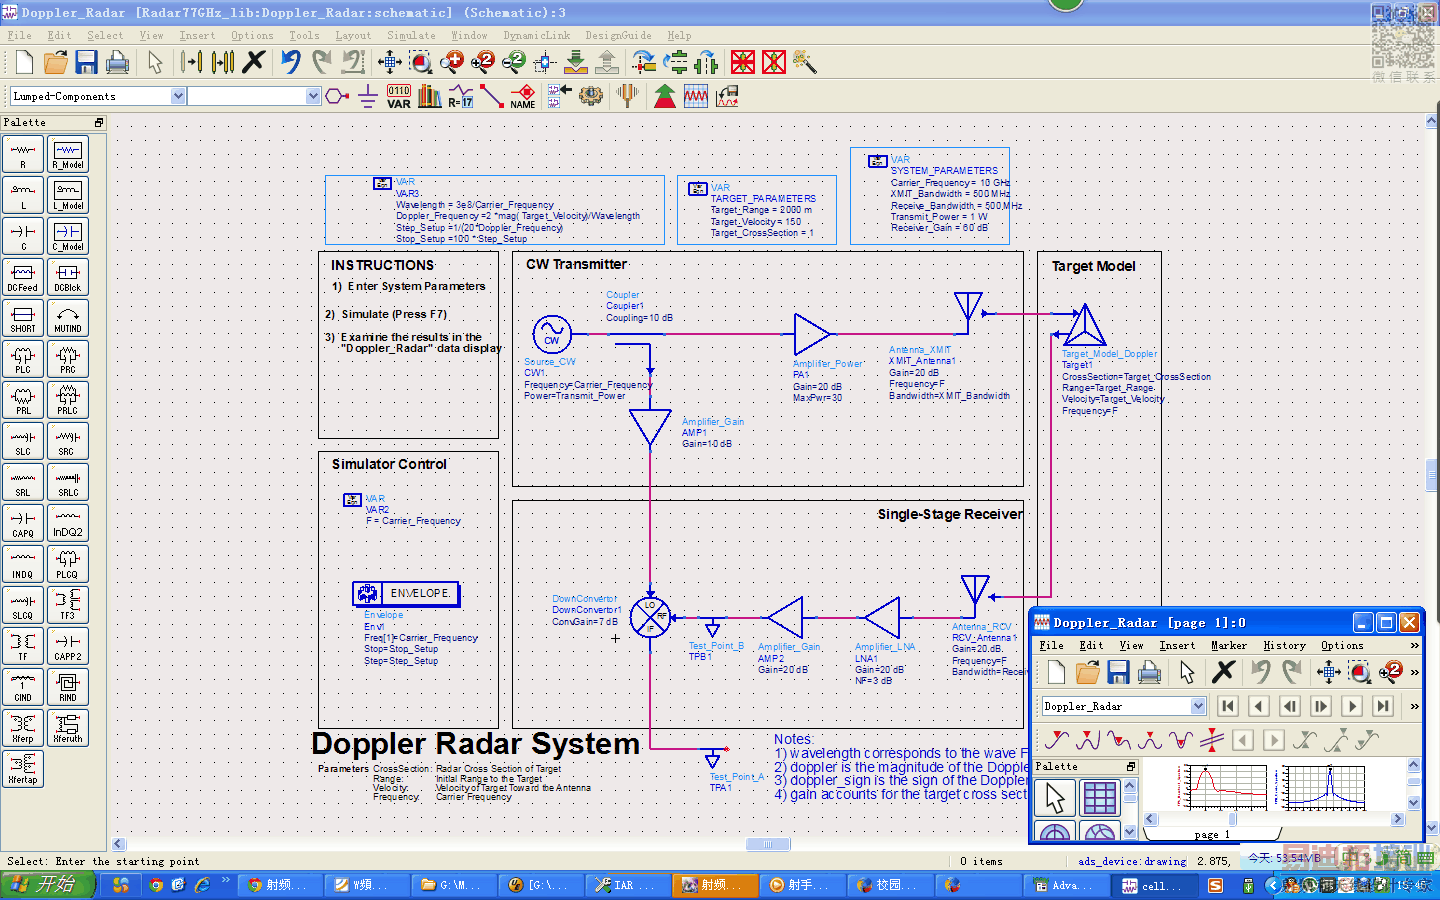The width and height of the screenshot is (1440, 900).
Task: Click the wire/pin NAME label tool
Action: click(523, 96)
